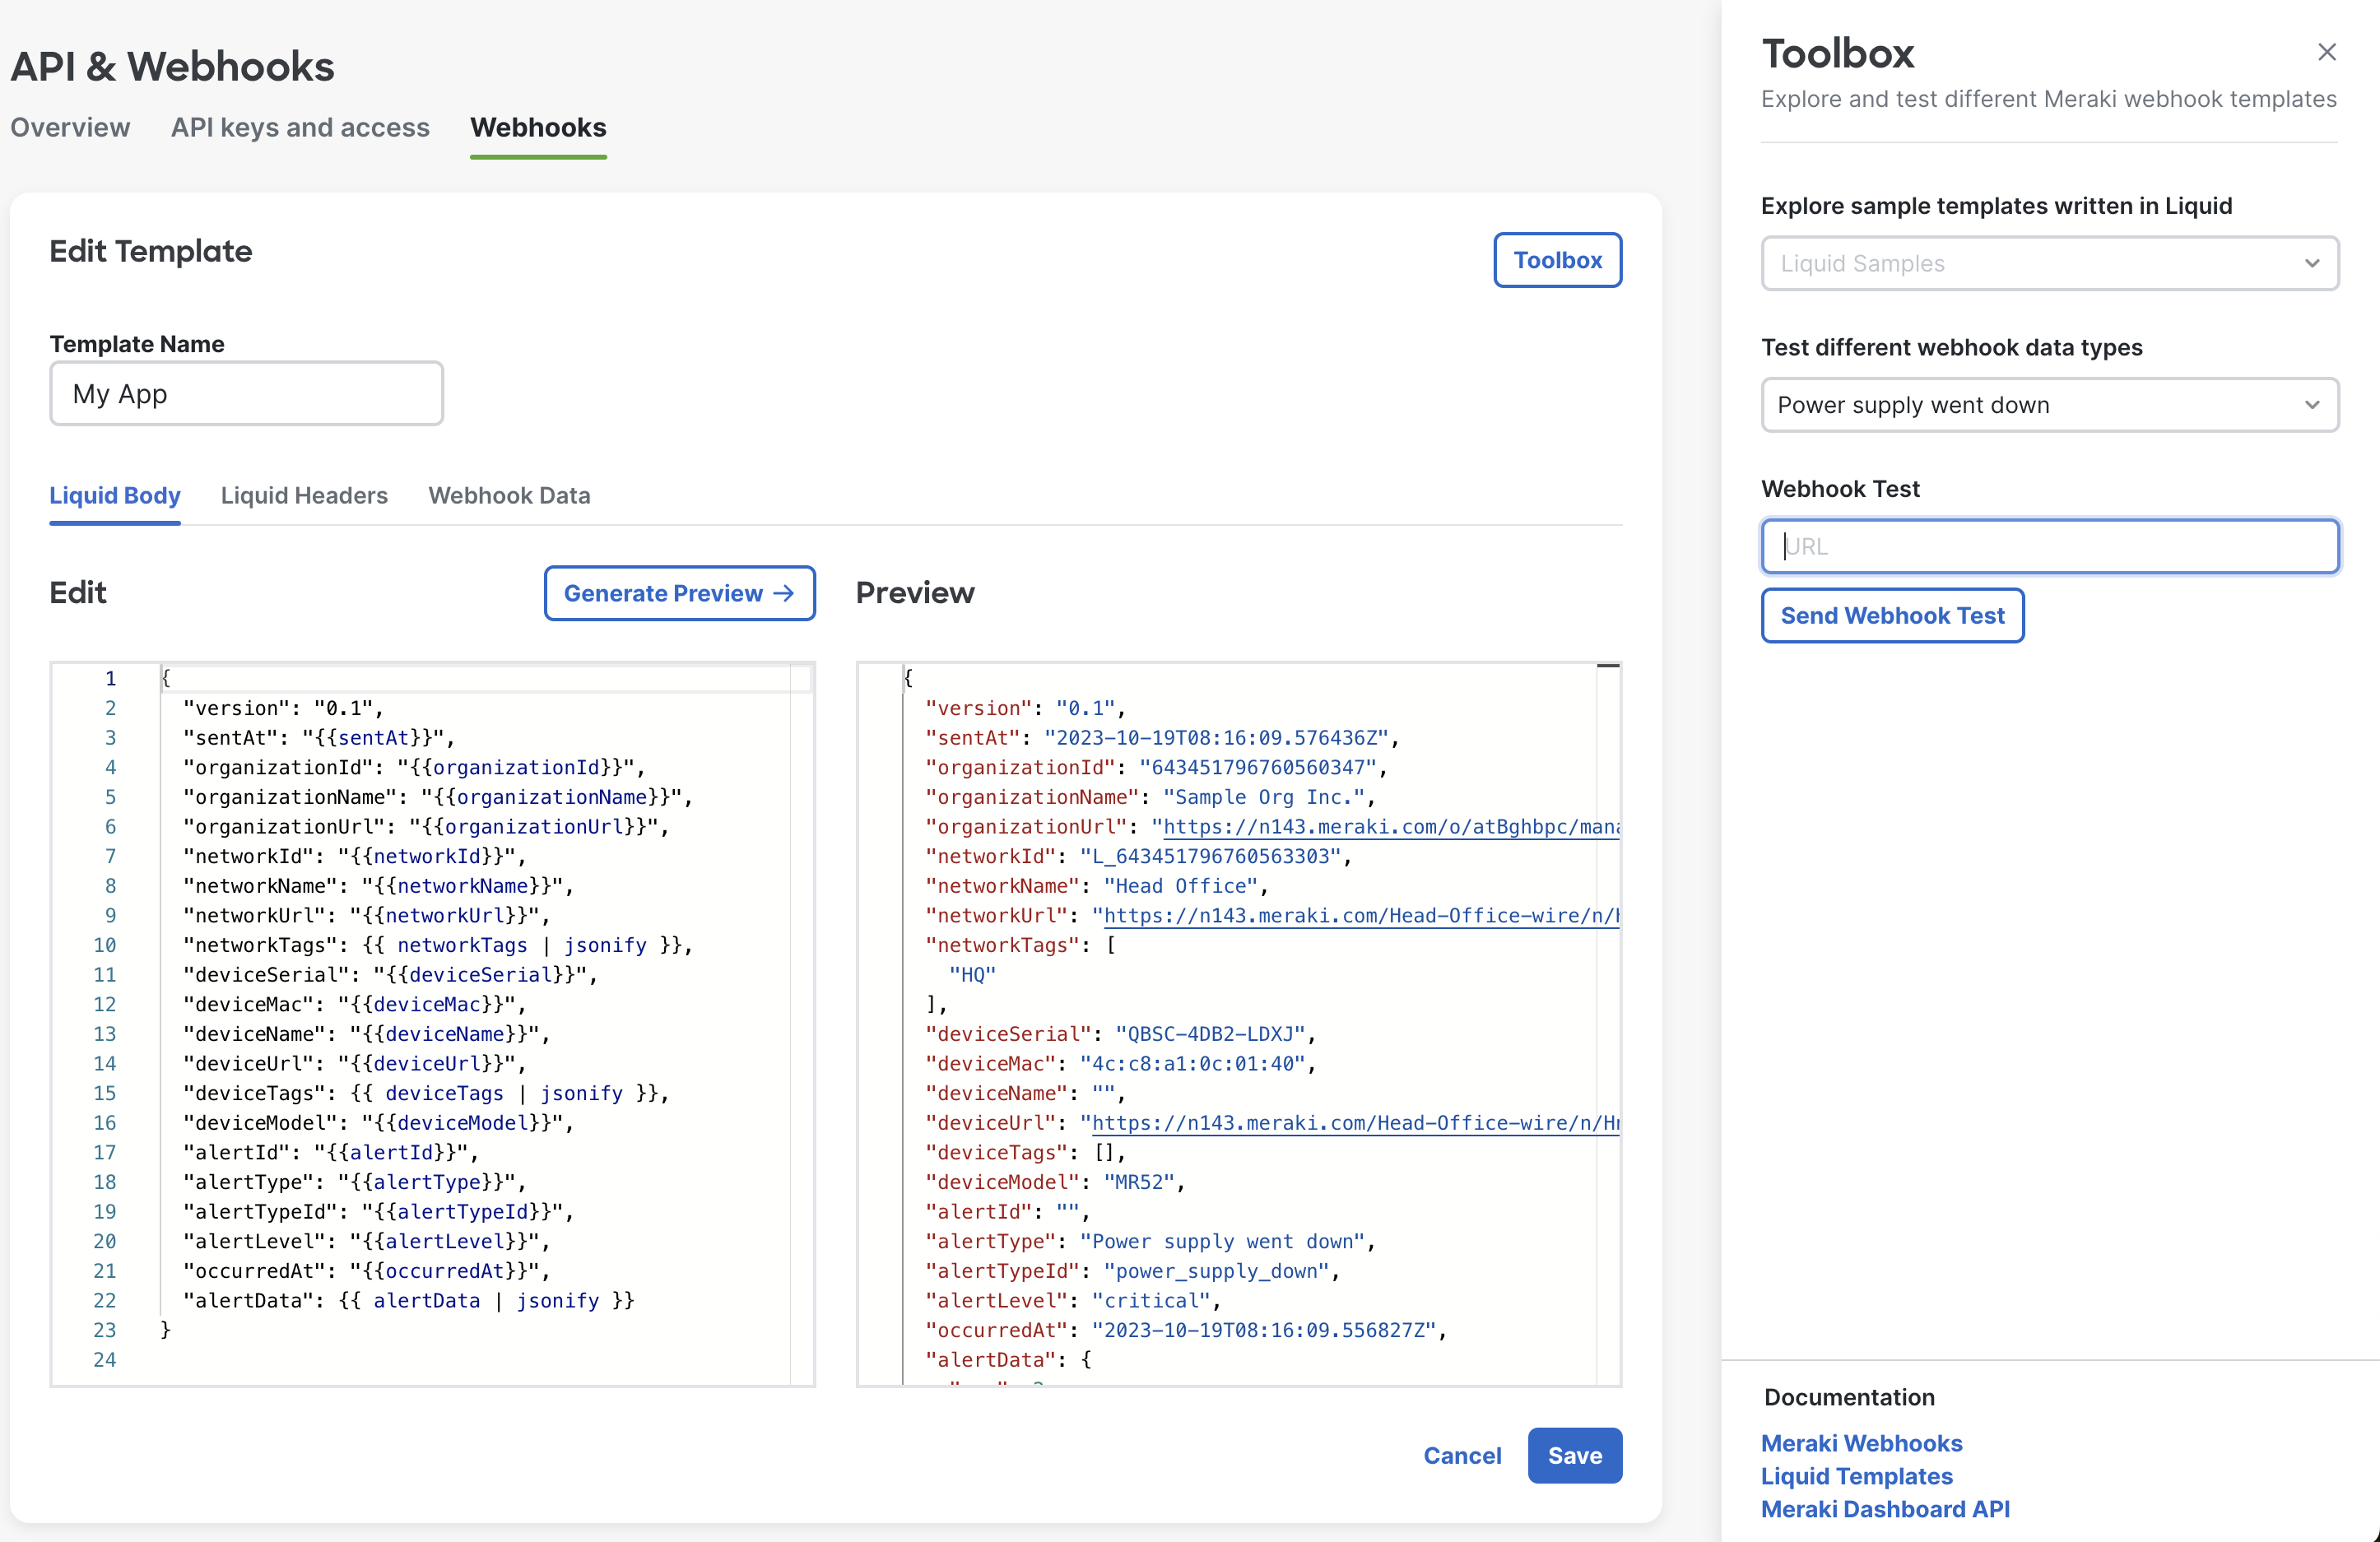Open the Webhook Data tab

509,495
